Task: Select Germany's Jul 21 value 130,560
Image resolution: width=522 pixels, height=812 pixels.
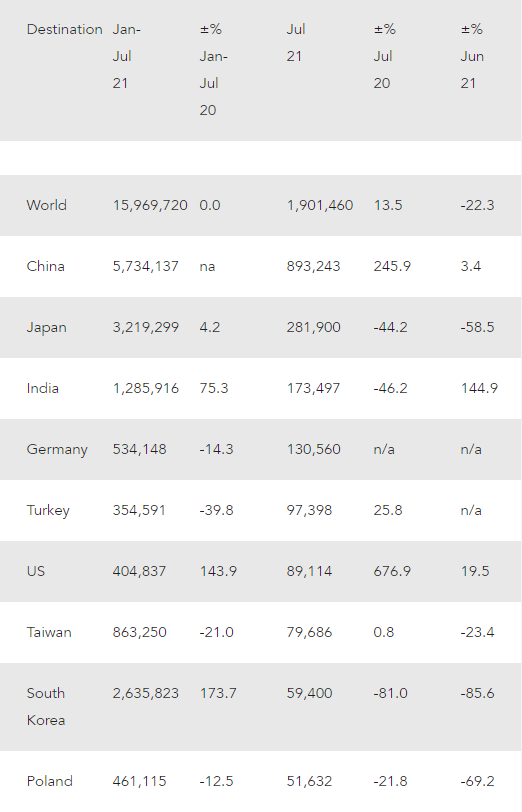Action: [x=314, y=450]
